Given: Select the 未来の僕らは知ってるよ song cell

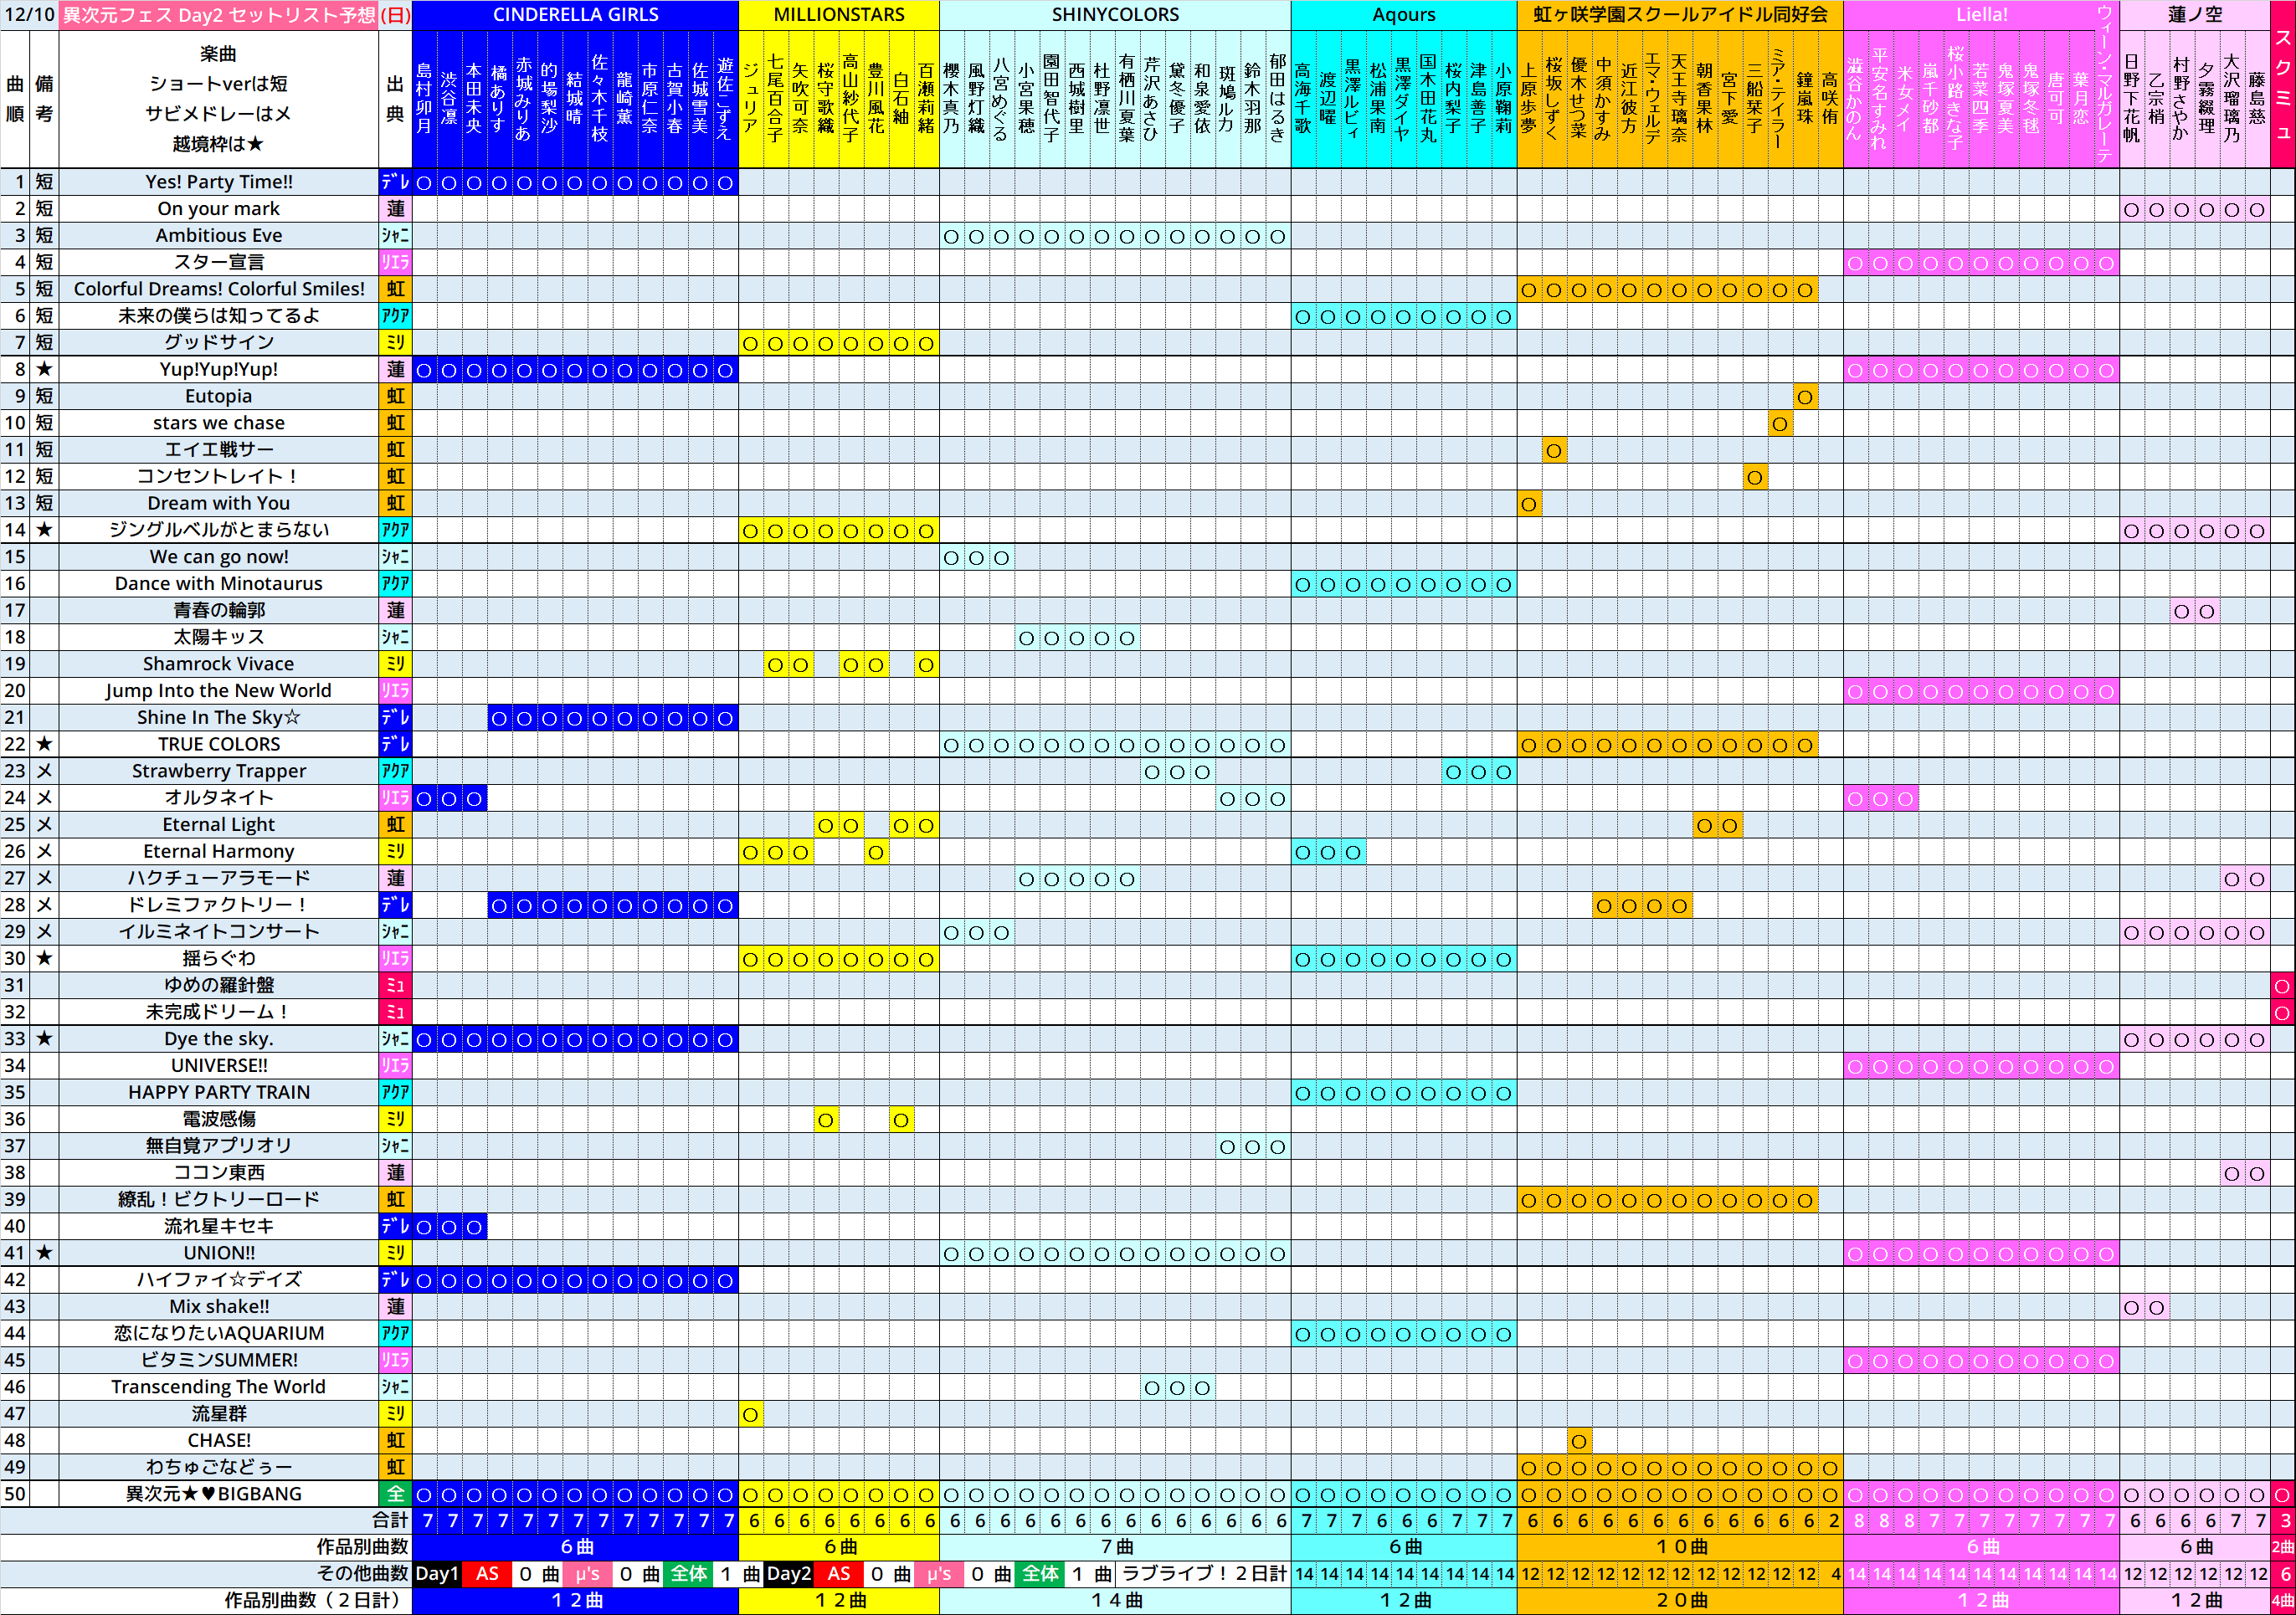Looking at the screenshot, I should pyautogui.click(x=219, y=316).
